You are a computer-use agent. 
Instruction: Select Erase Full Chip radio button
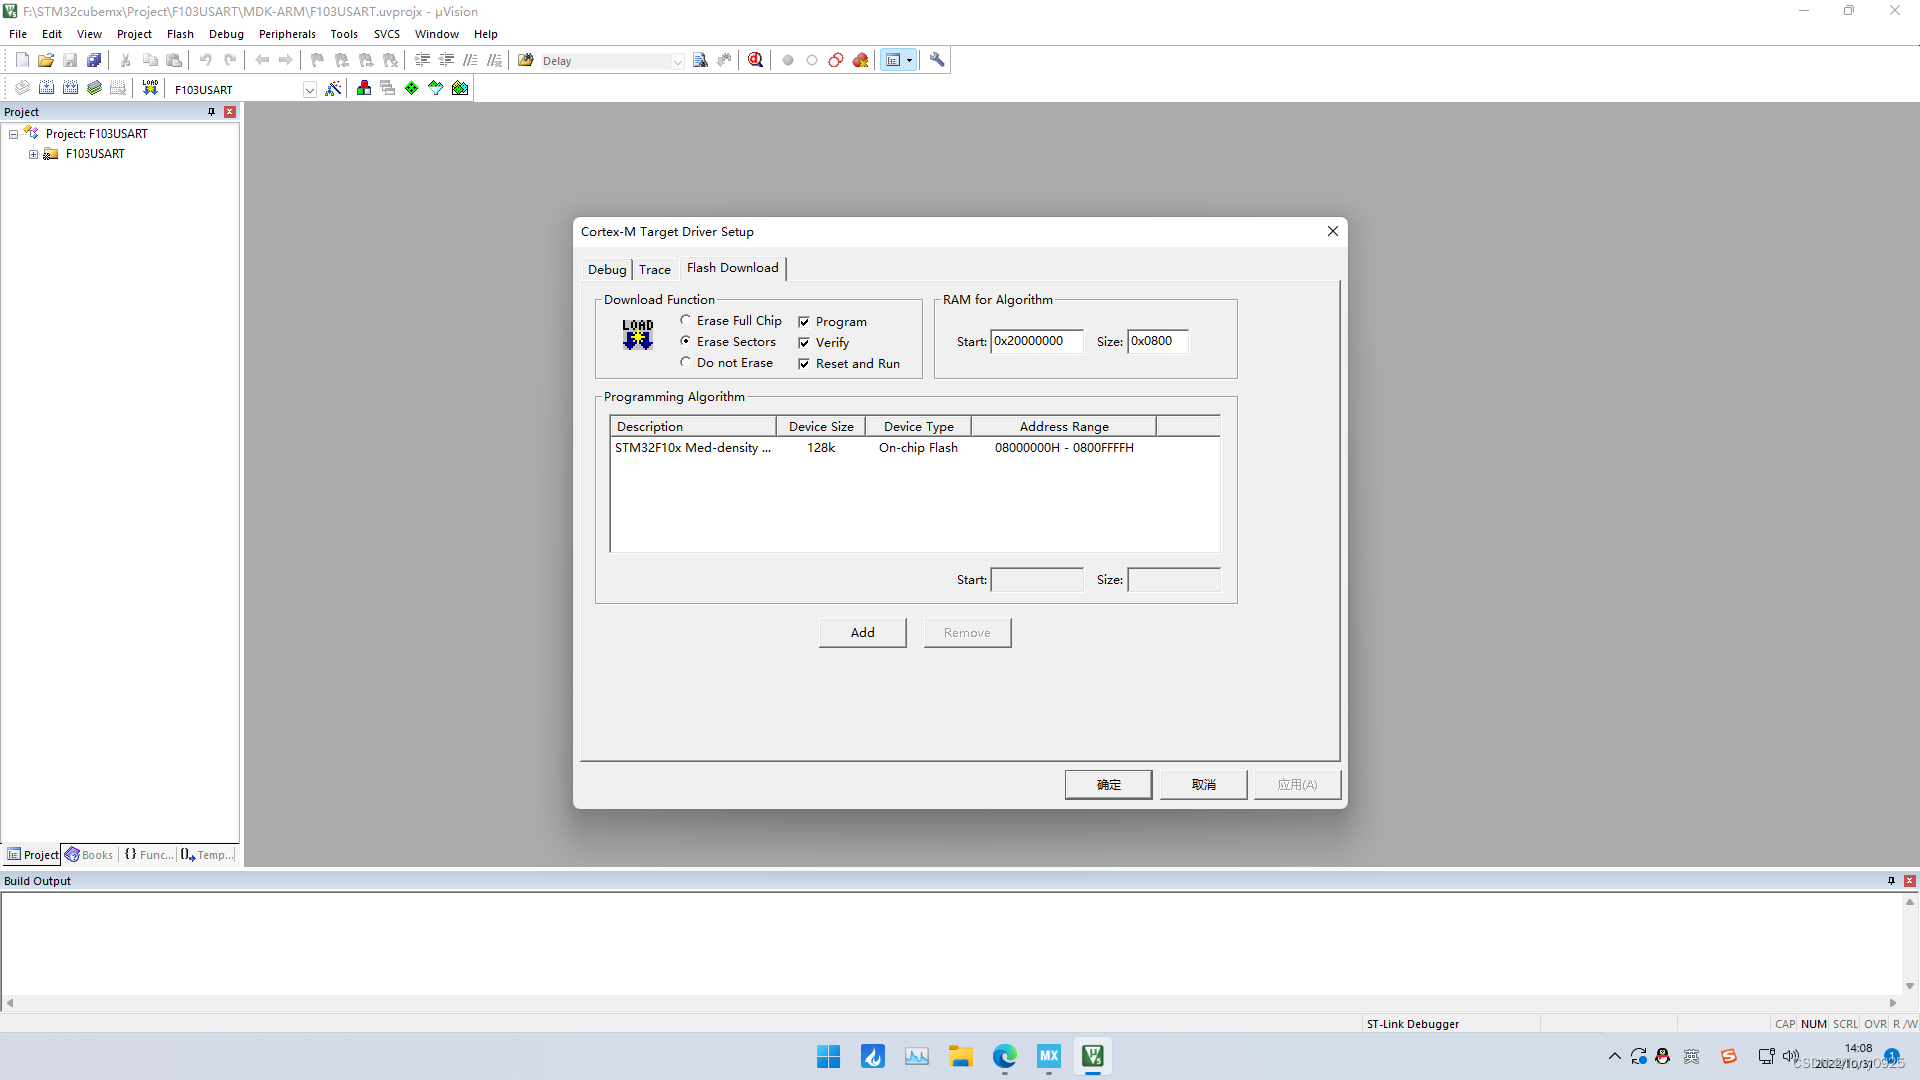[x=686, y=320]
